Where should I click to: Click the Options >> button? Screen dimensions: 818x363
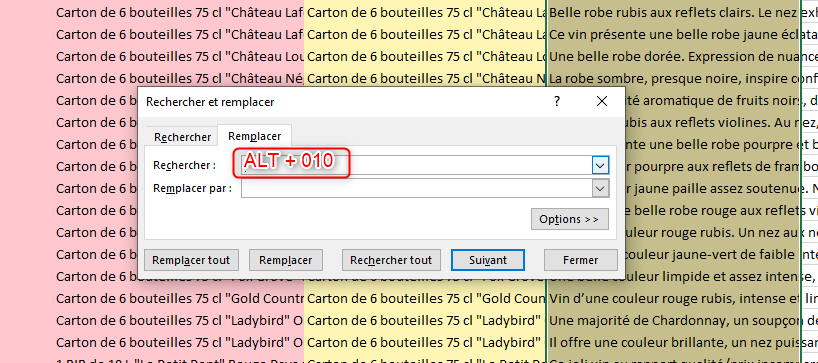coord(570,219)
